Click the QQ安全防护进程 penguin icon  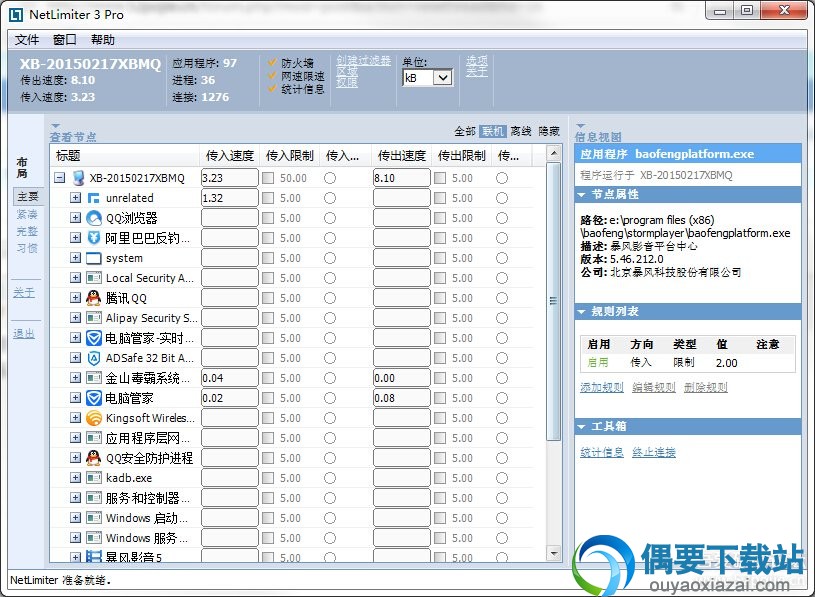click(94, 458)
